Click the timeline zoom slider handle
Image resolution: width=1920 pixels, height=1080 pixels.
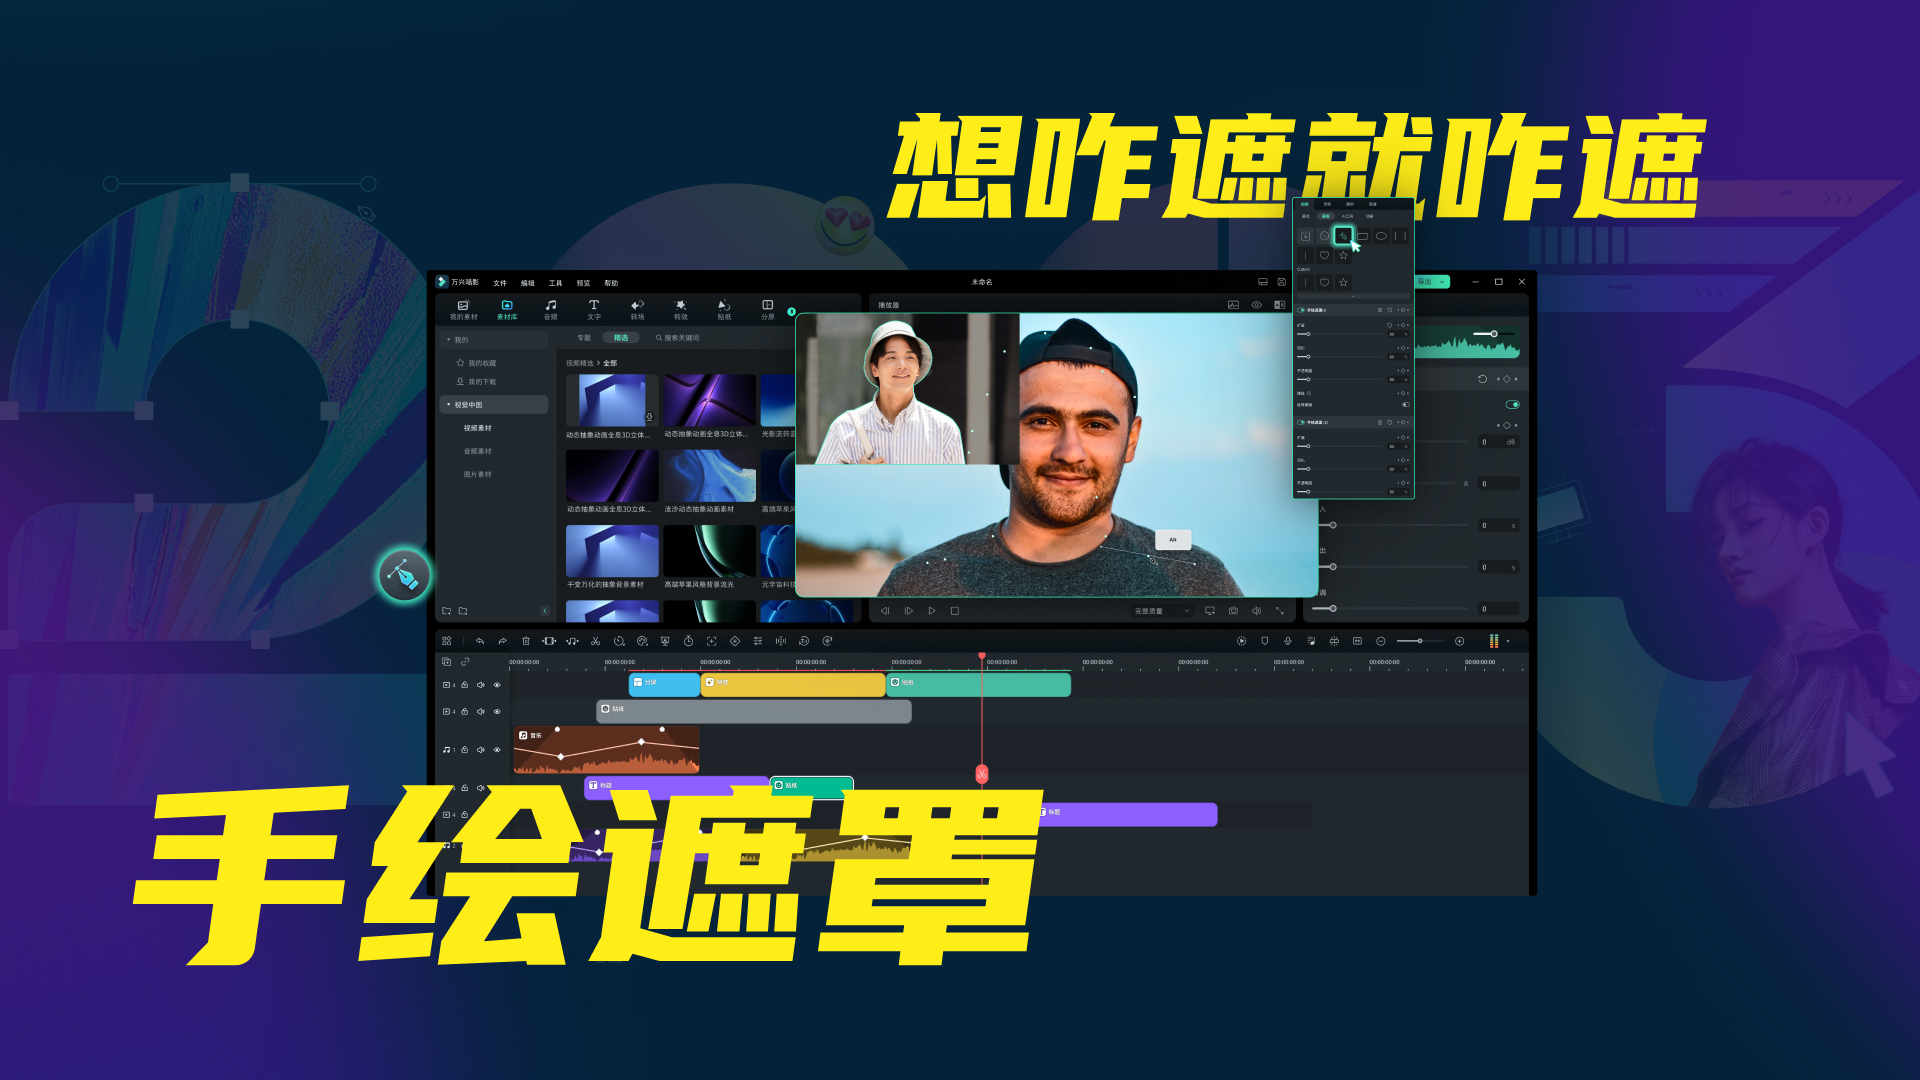click(1419, 641)
